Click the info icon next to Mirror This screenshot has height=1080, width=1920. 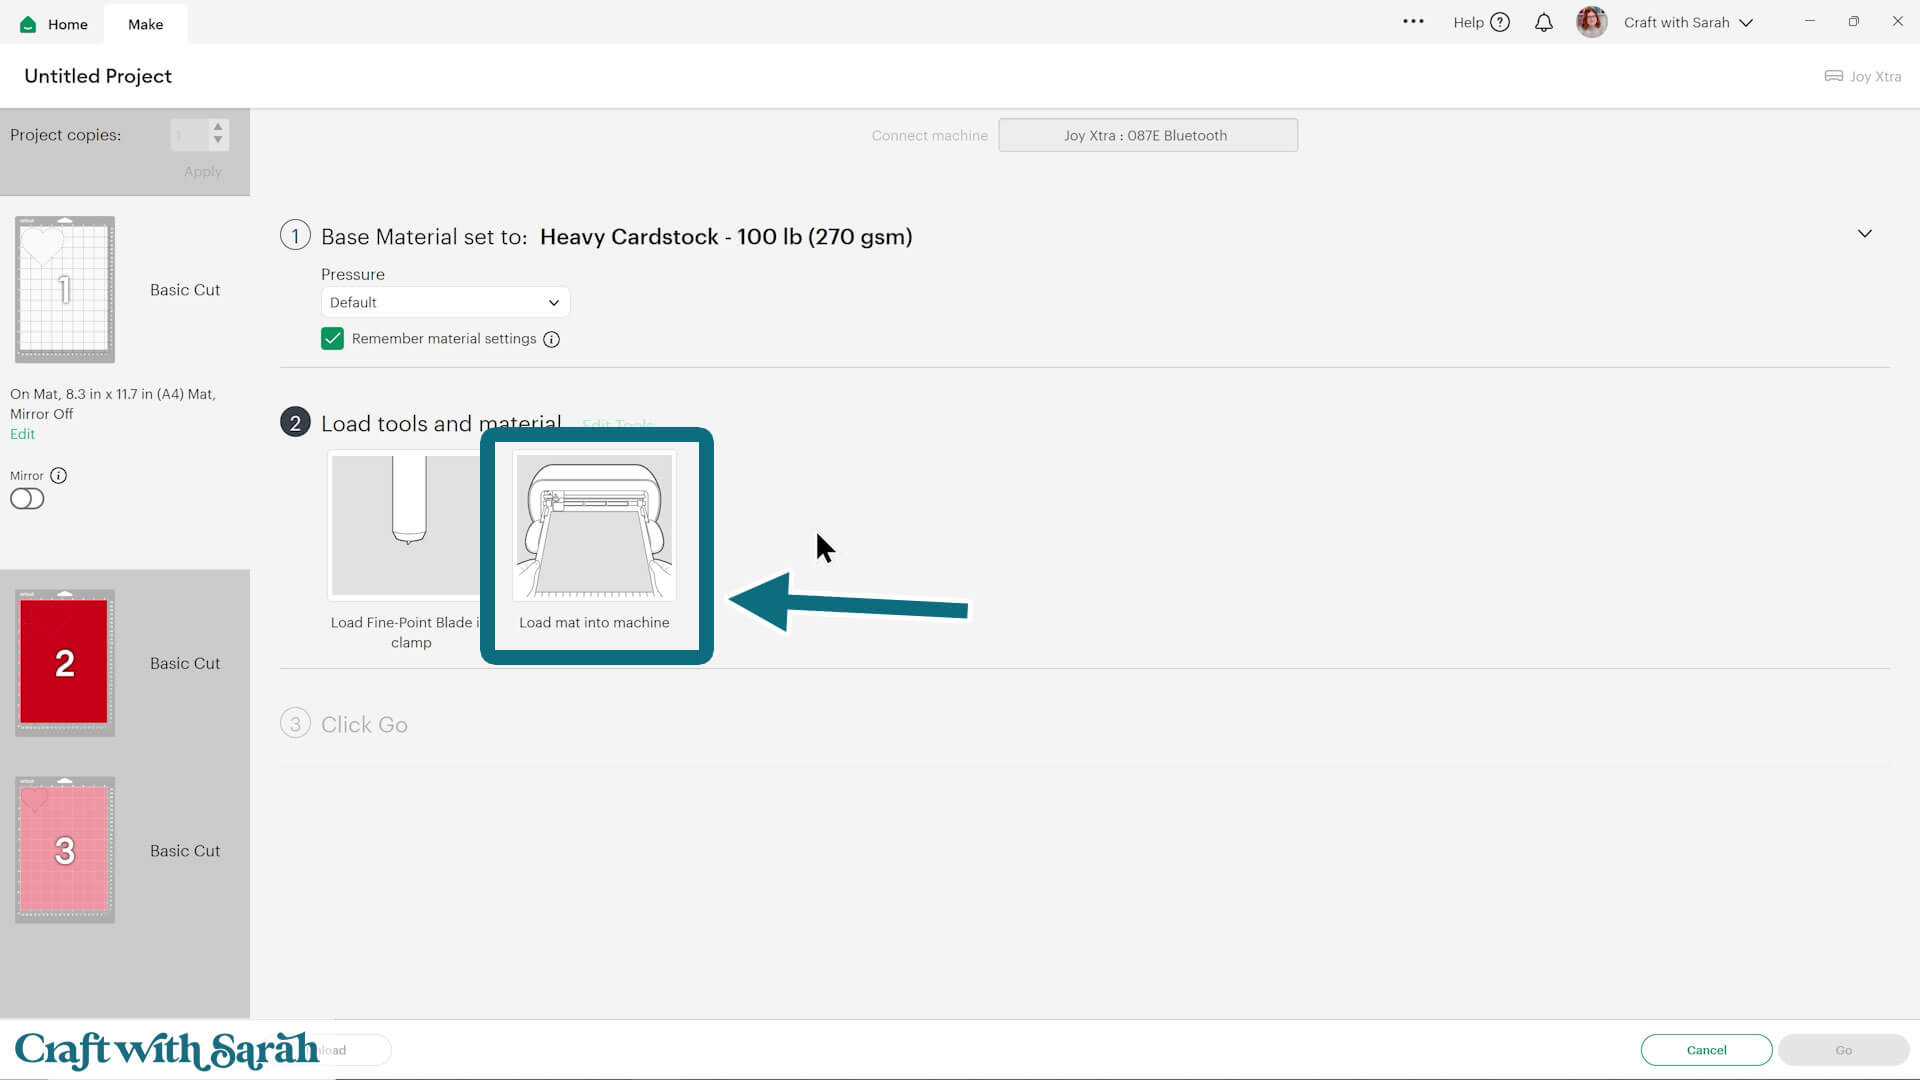[x=59, y=476]
